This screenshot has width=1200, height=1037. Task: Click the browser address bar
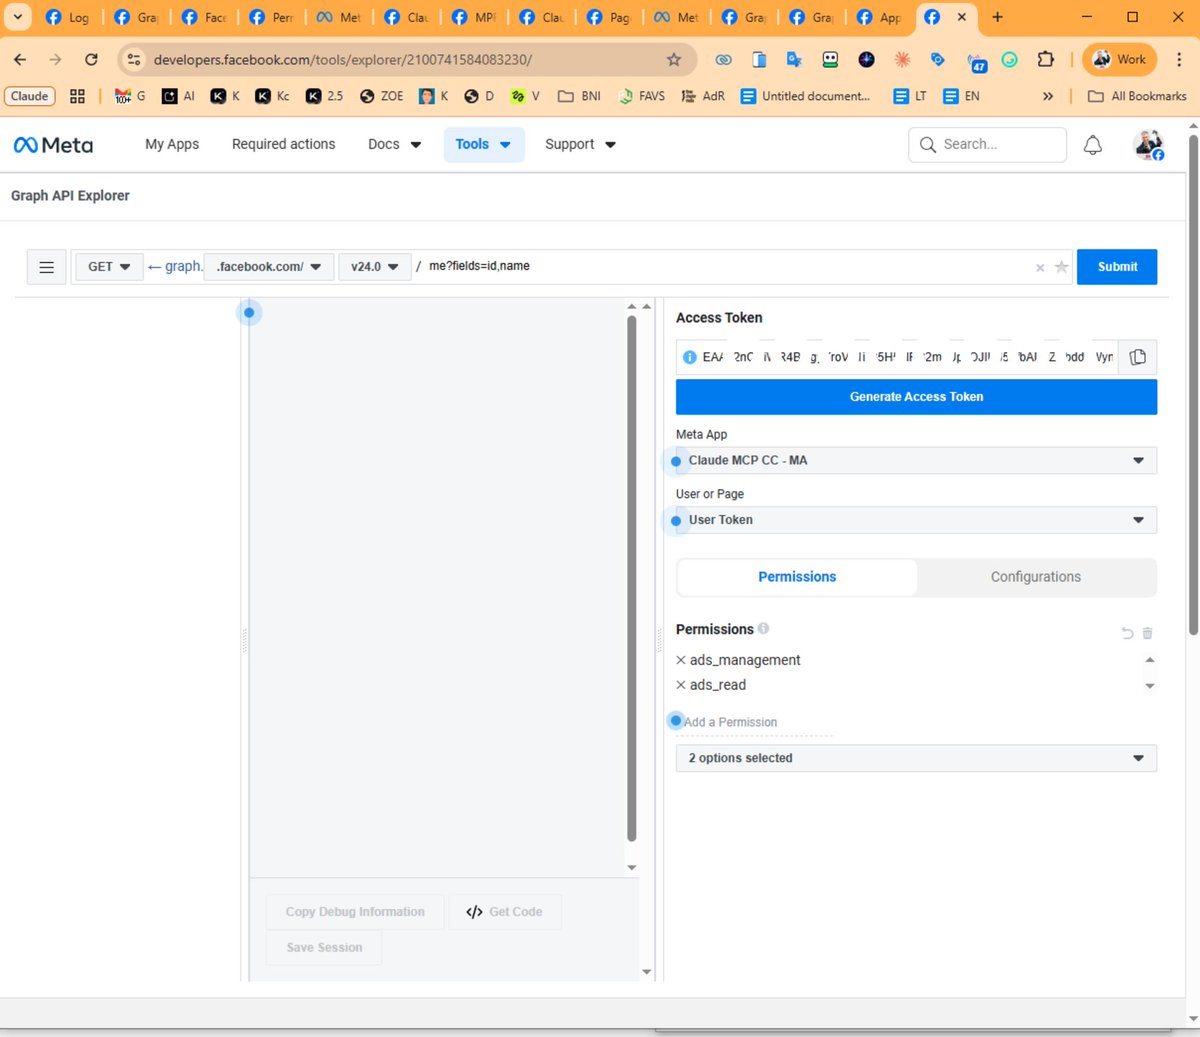[x=408, y=60]
